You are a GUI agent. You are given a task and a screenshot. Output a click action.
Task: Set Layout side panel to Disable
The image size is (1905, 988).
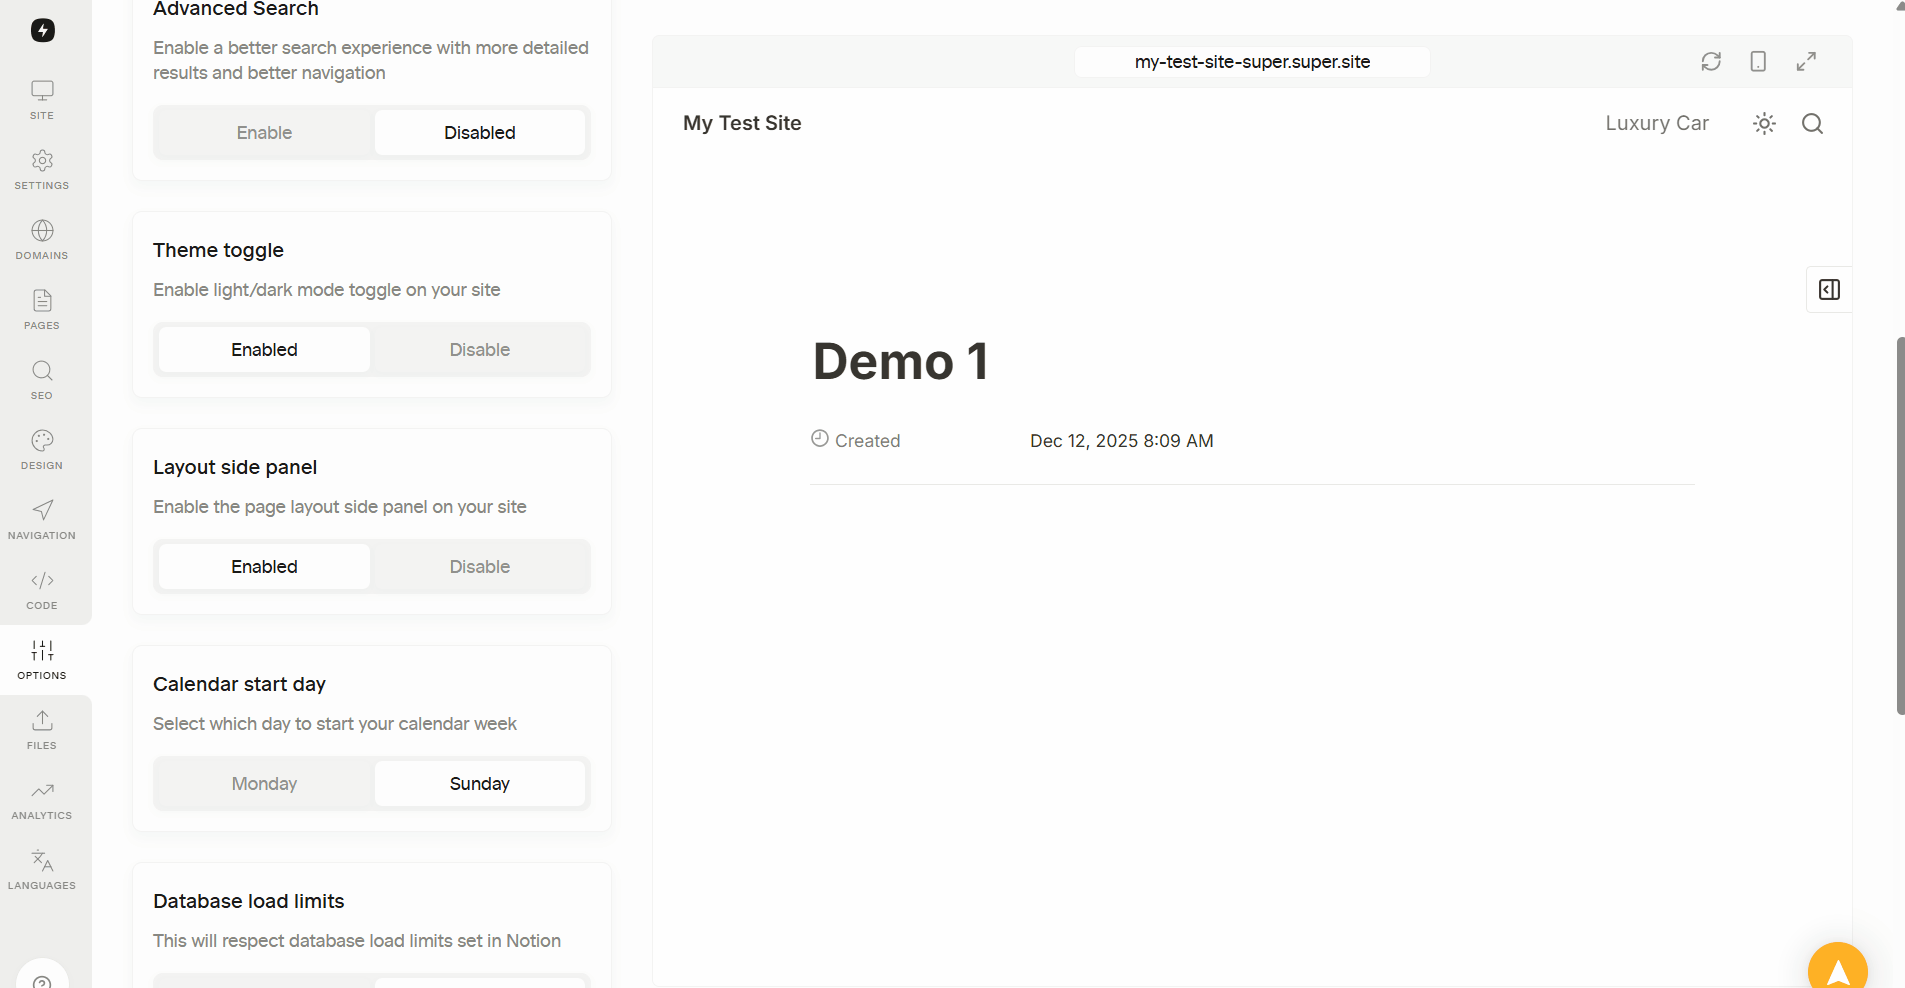480,566
